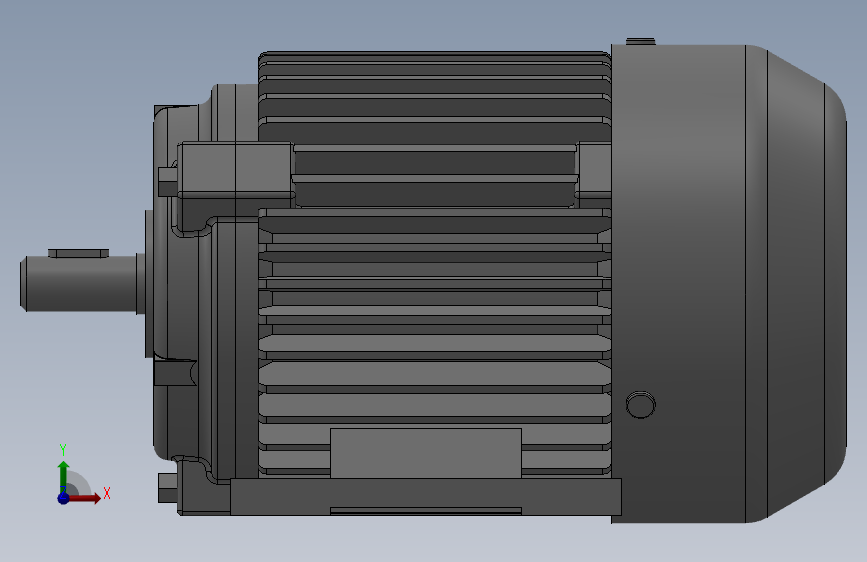
Task: Select the large fan cover housing
Action: point(729,284)
